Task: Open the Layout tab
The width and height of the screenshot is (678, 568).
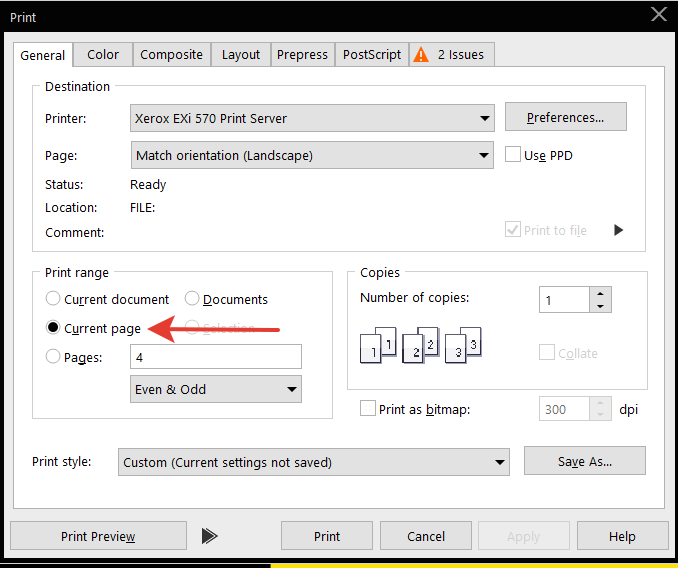Action: point(241,54)
